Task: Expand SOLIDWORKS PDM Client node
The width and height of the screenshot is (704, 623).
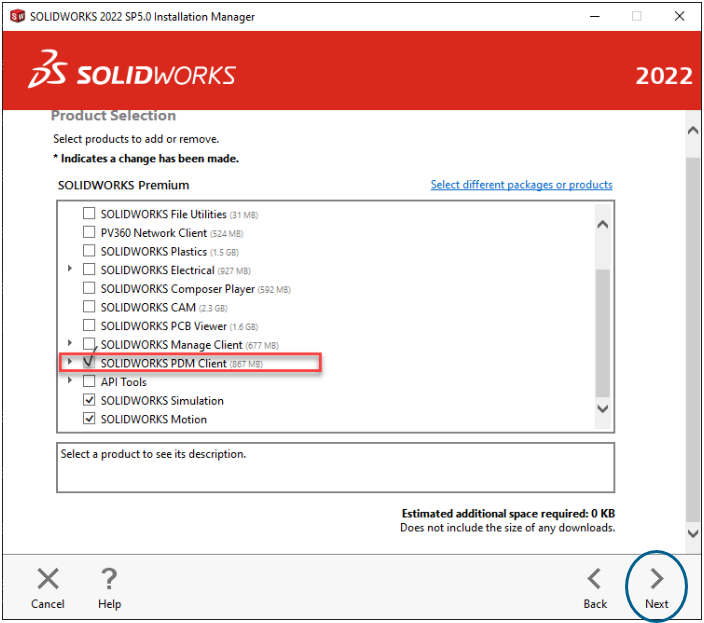Action: (x=70, y=361)
